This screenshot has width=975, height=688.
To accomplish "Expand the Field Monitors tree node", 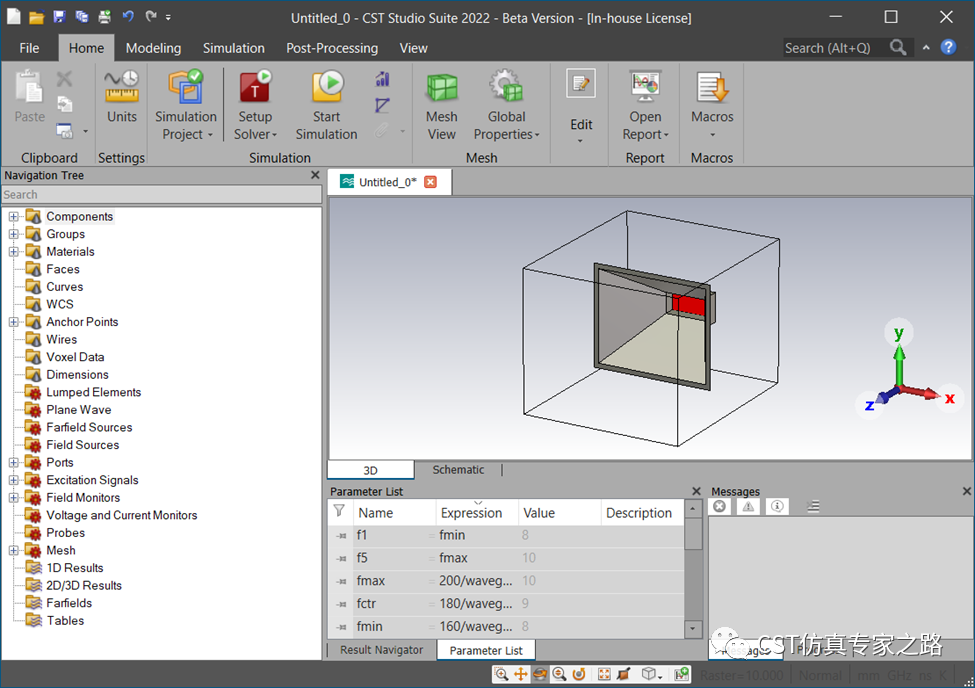I will click(x=14, y=498).
